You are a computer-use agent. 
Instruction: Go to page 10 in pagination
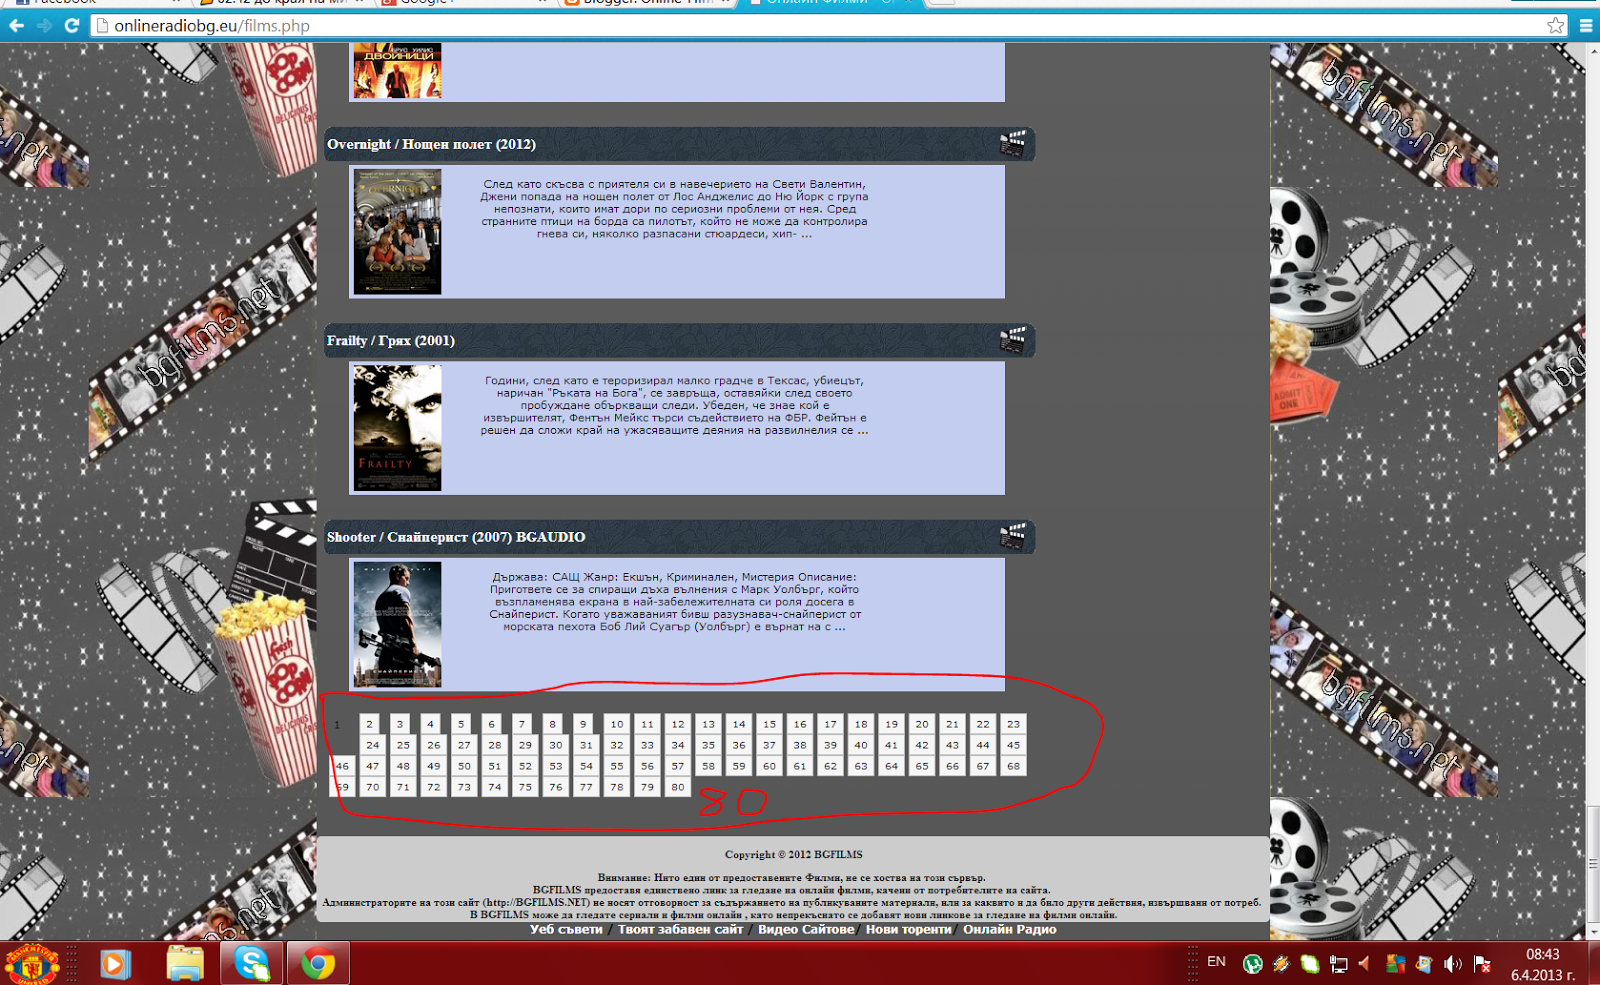click(617, 724)
